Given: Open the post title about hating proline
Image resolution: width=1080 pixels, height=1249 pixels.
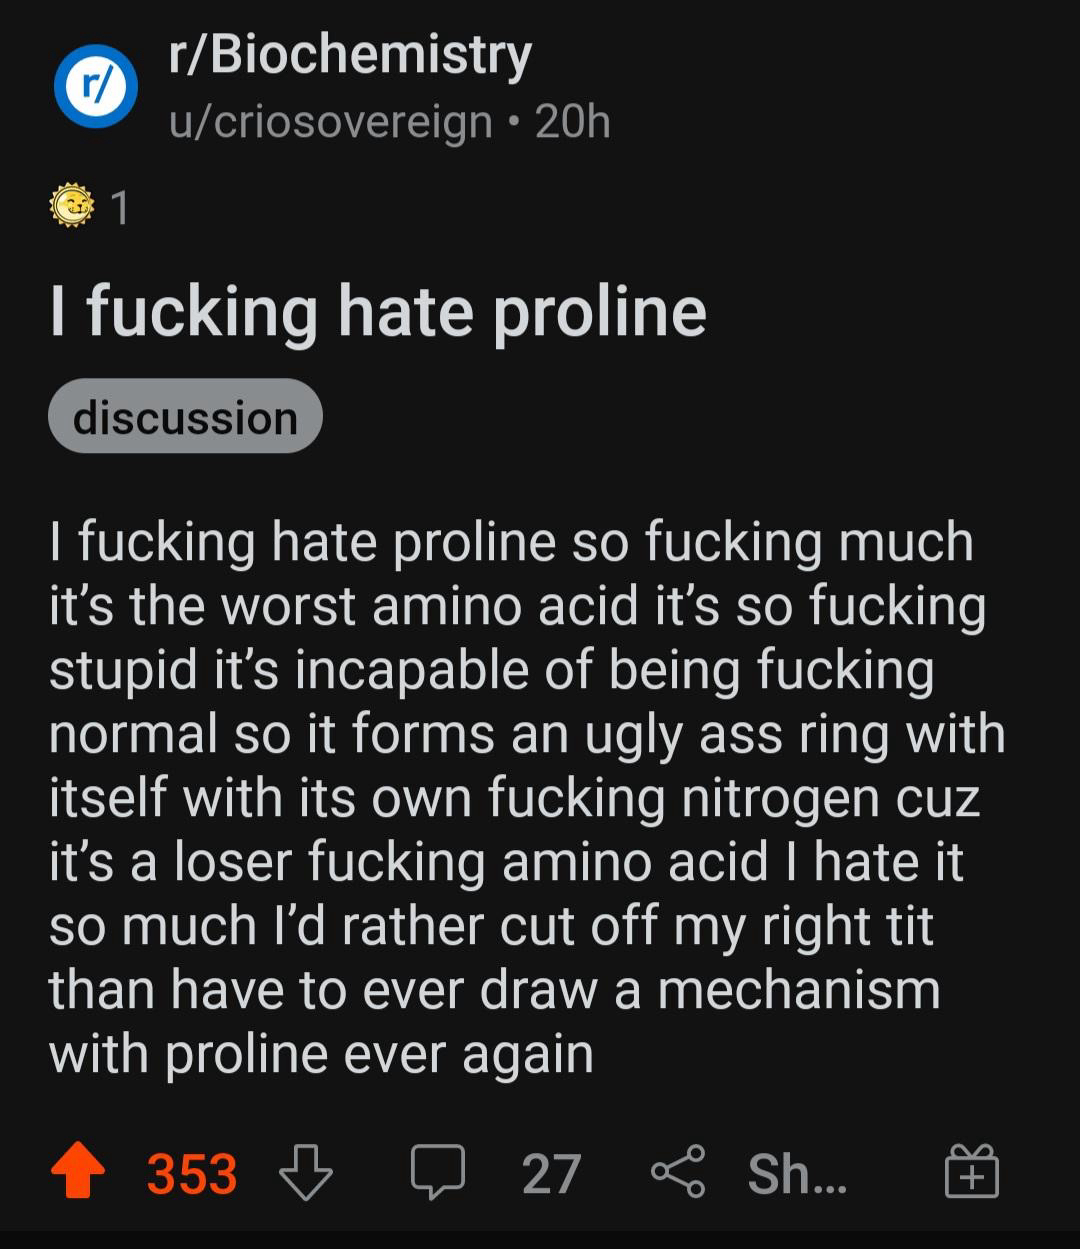Looking at the screenshot, I should [x=378, y=311].
